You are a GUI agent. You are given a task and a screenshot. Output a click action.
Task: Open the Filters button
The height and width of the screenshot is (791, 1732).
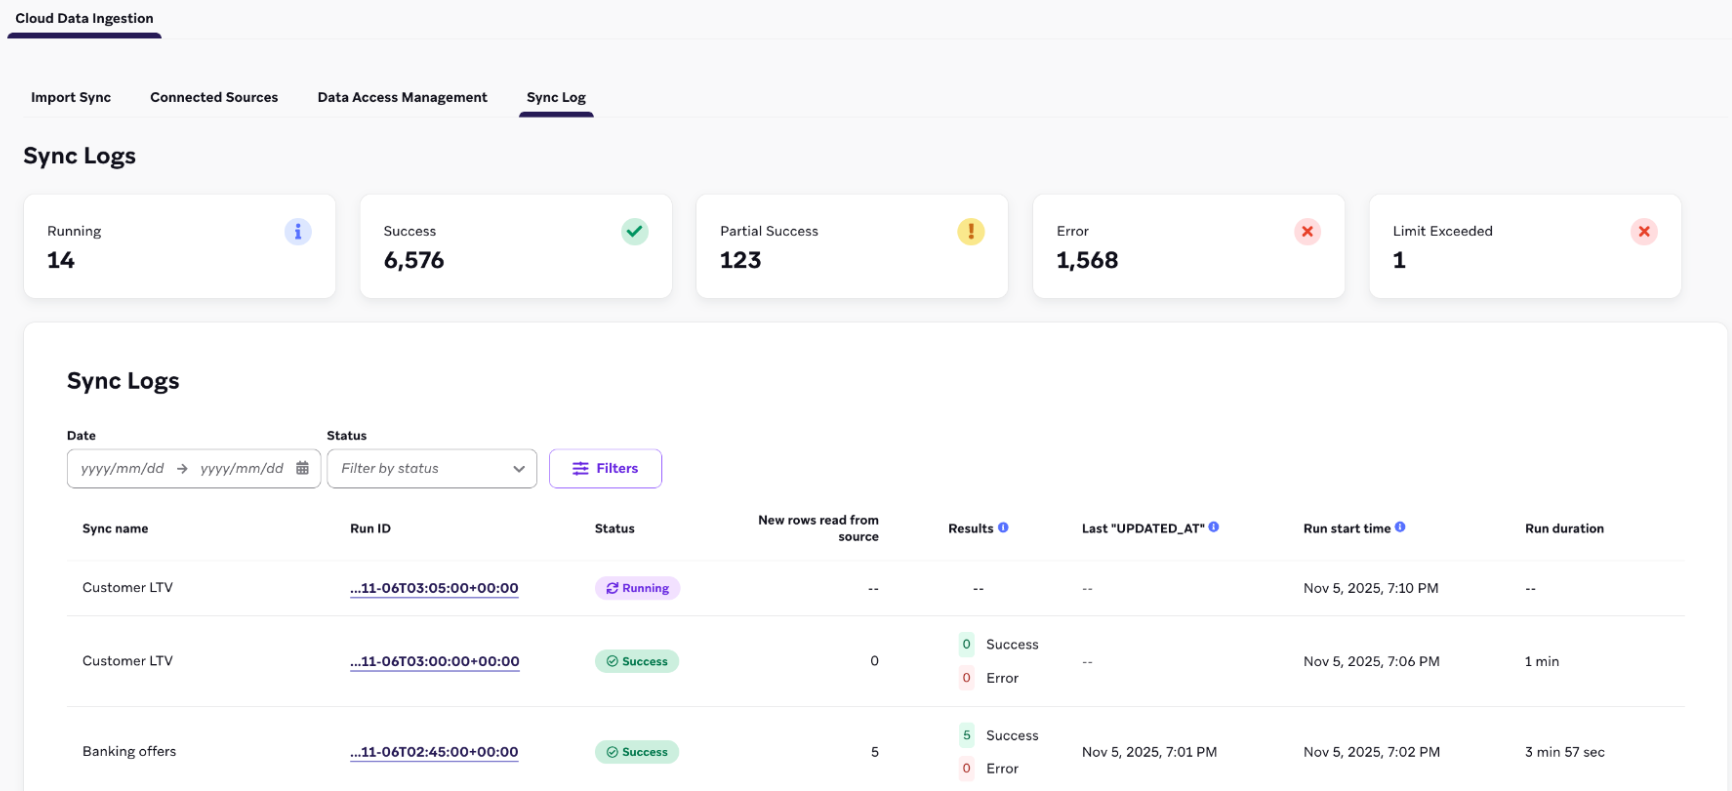coord(605,468)
